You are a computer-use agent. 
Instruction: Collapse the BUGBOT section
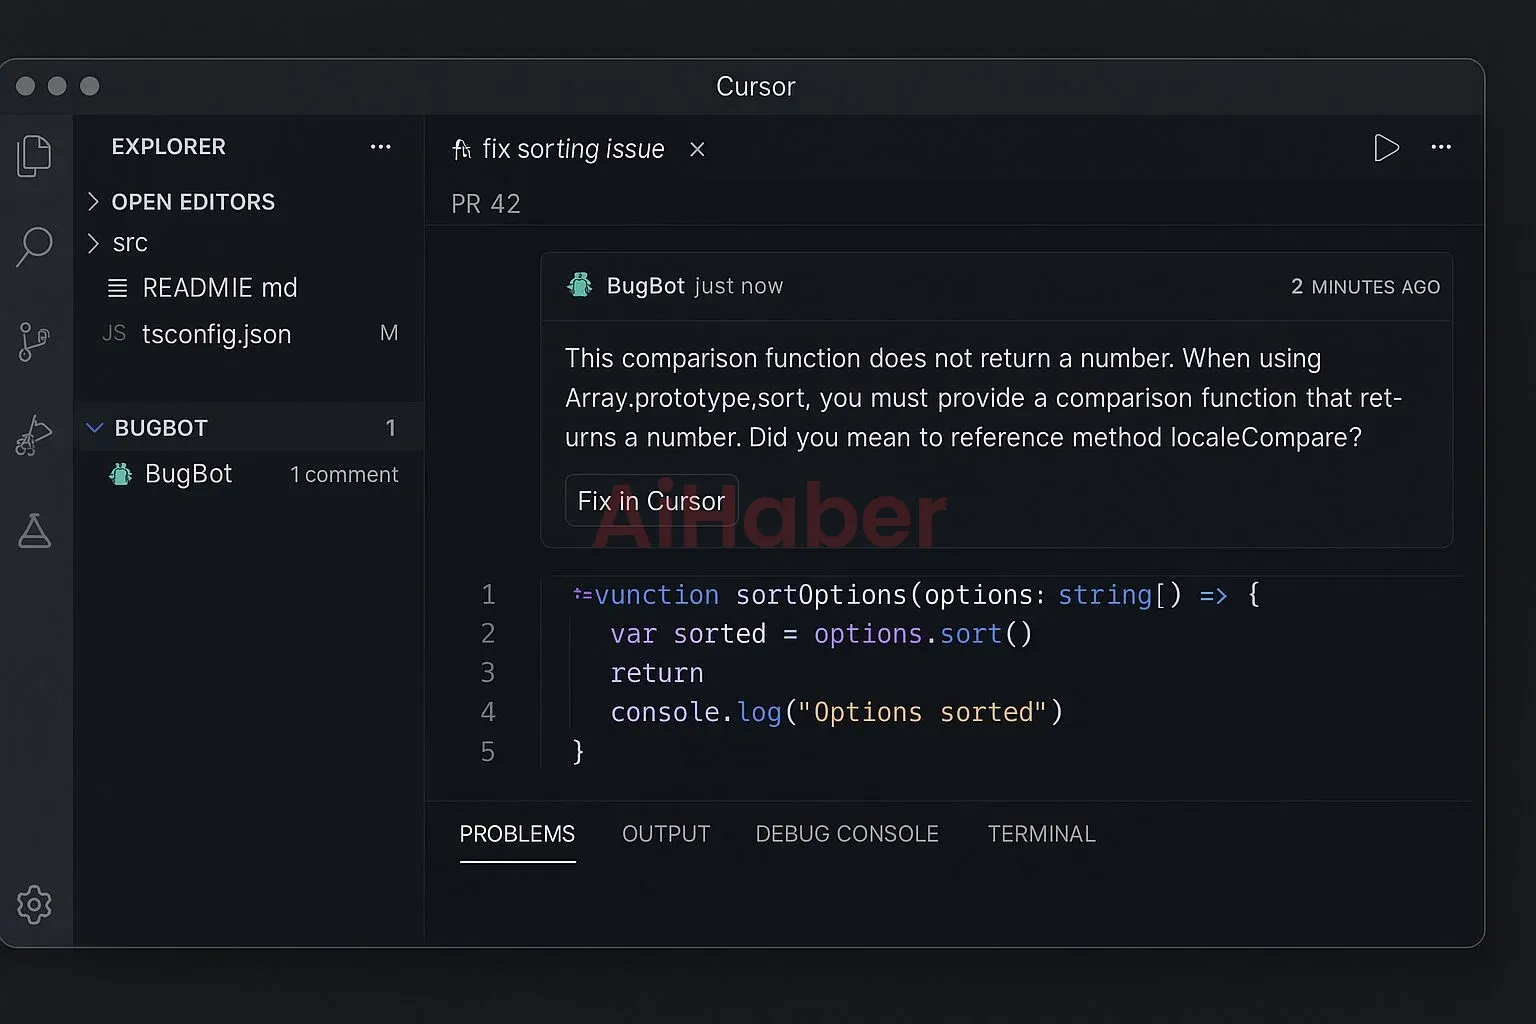tap(94, 427)
